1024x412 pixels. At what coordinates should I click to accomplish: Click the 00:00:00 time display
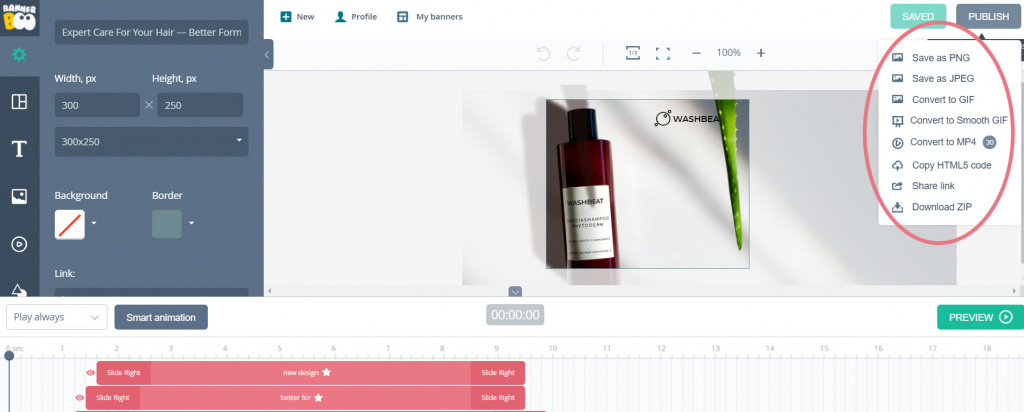(x=515, y=315)
